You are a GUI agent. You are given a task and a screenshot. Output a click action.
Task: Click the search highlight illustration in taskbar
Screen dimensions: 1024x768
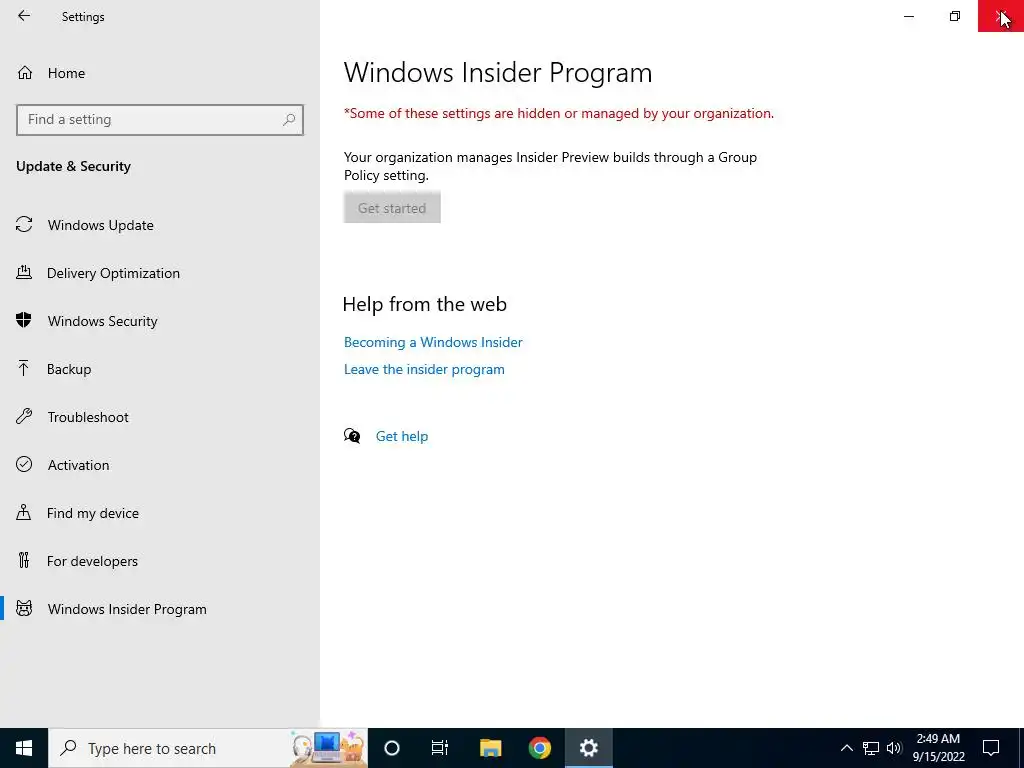click(328, 748)
